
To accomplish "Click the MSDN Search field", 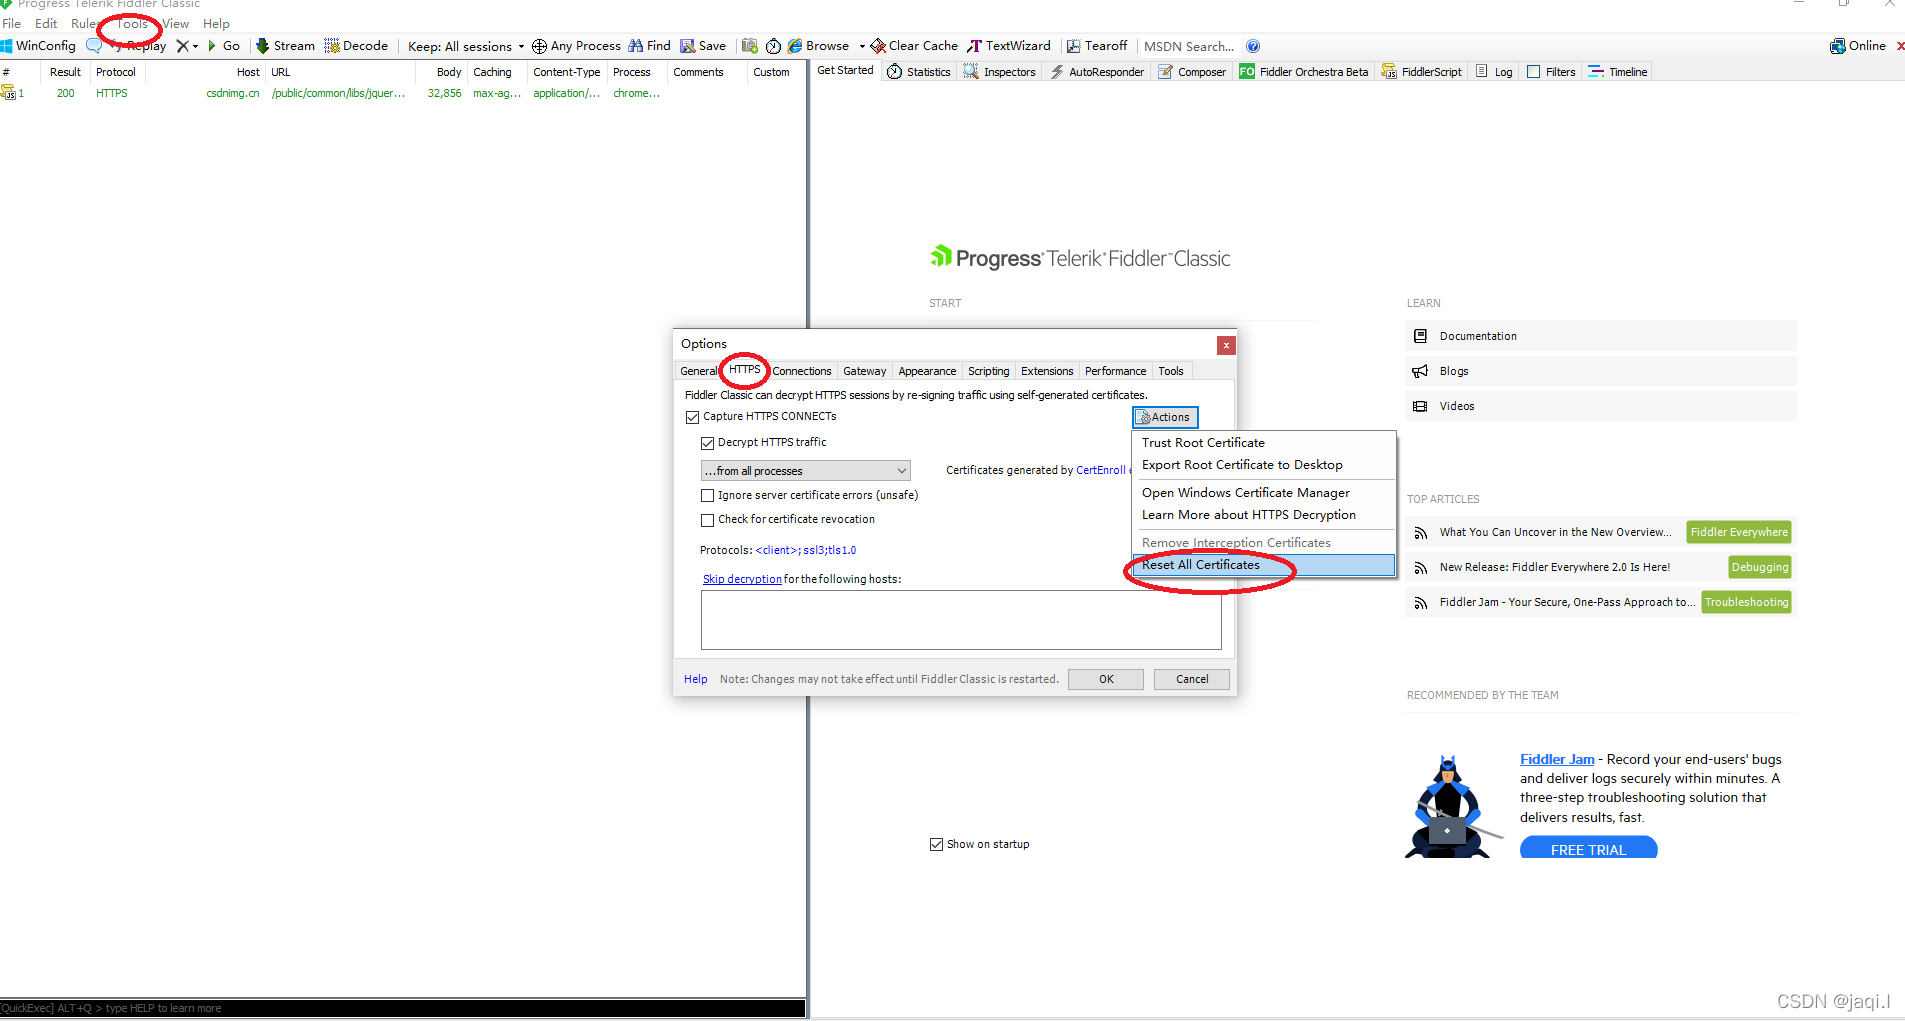I will (x=1188, y=46).
